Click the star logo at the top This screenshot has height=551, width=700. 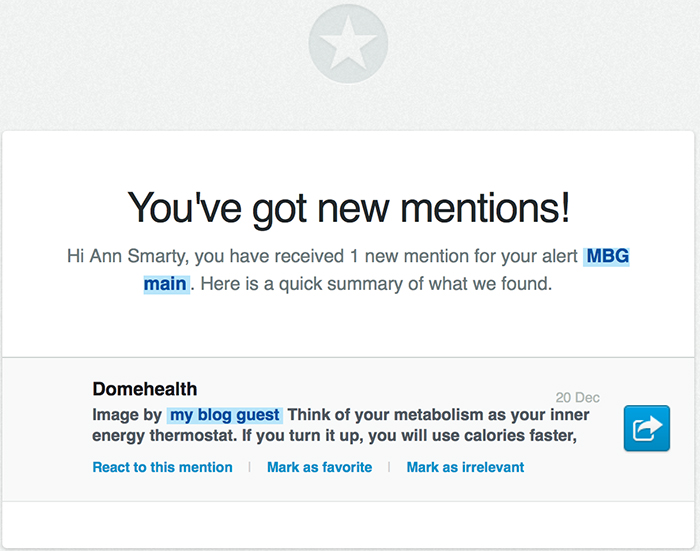tap(348, 44)
